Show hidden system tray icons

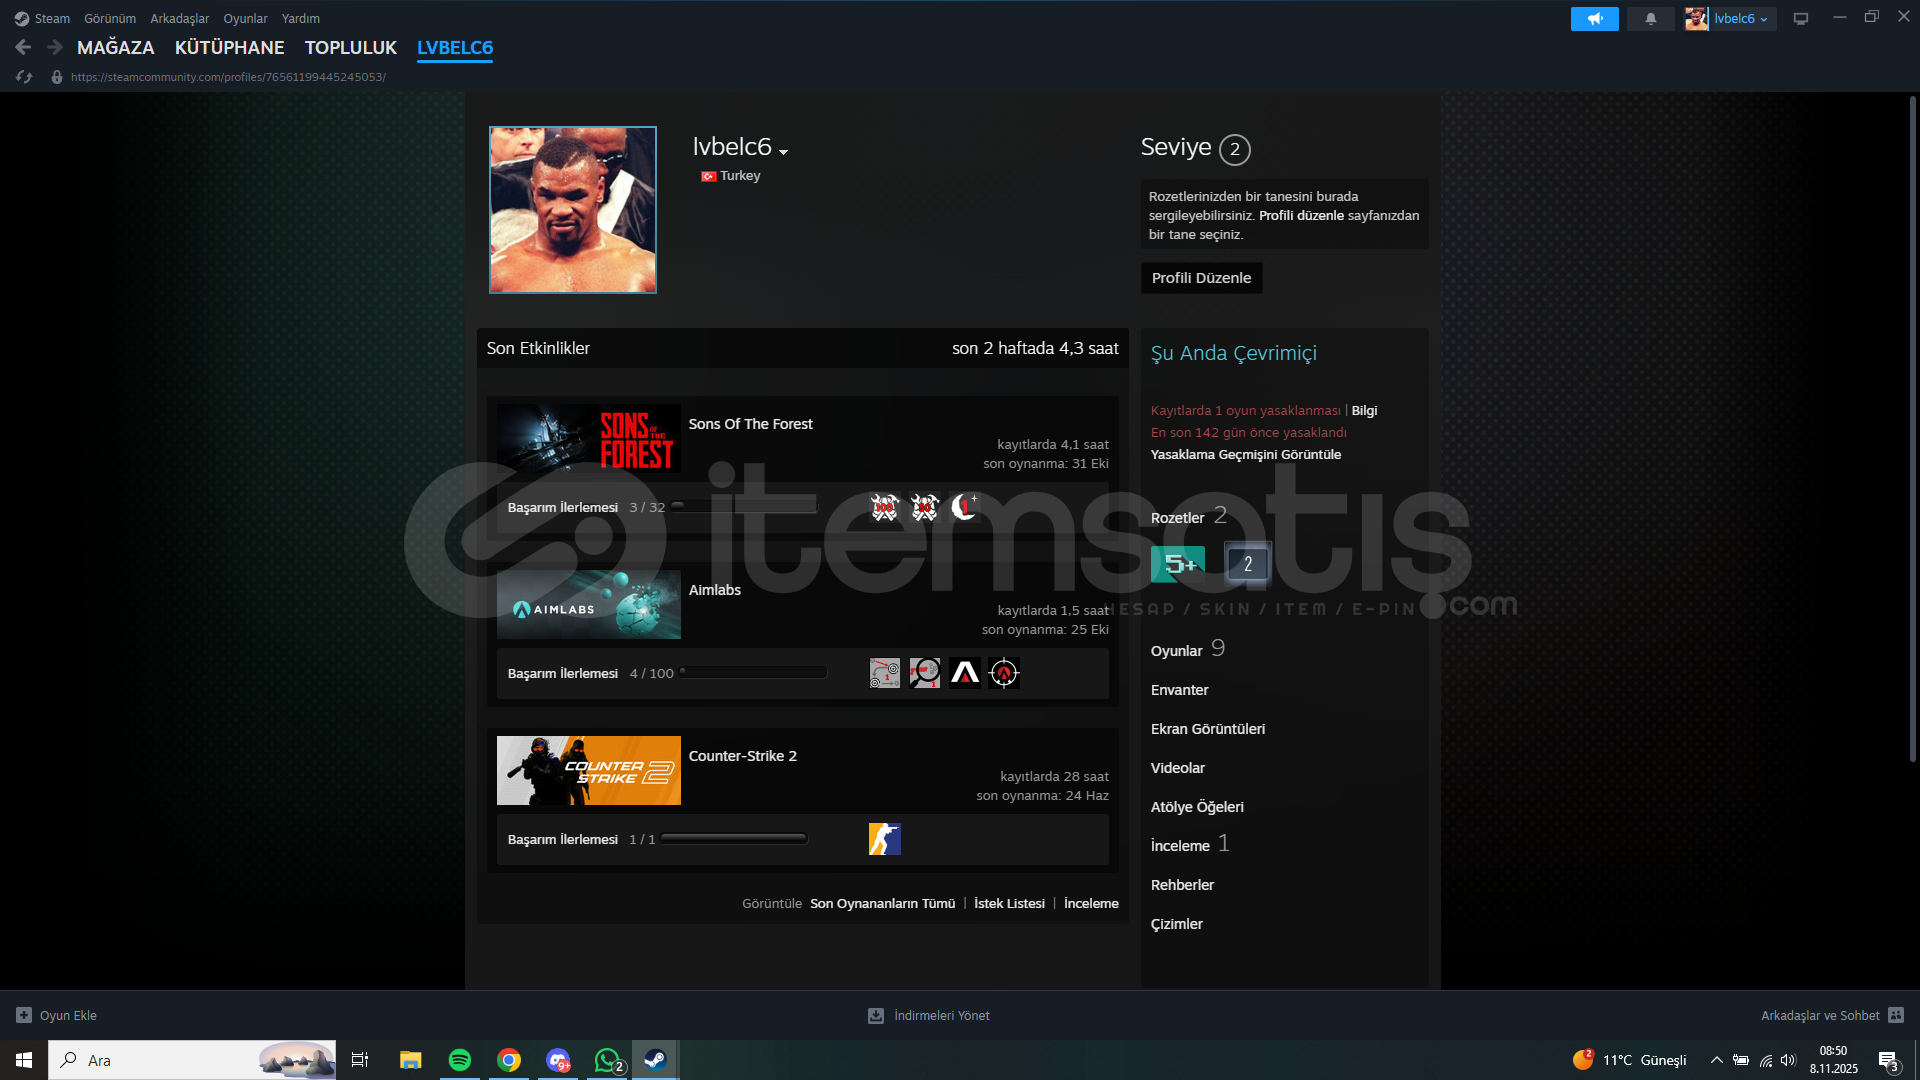(1716, 1060)
